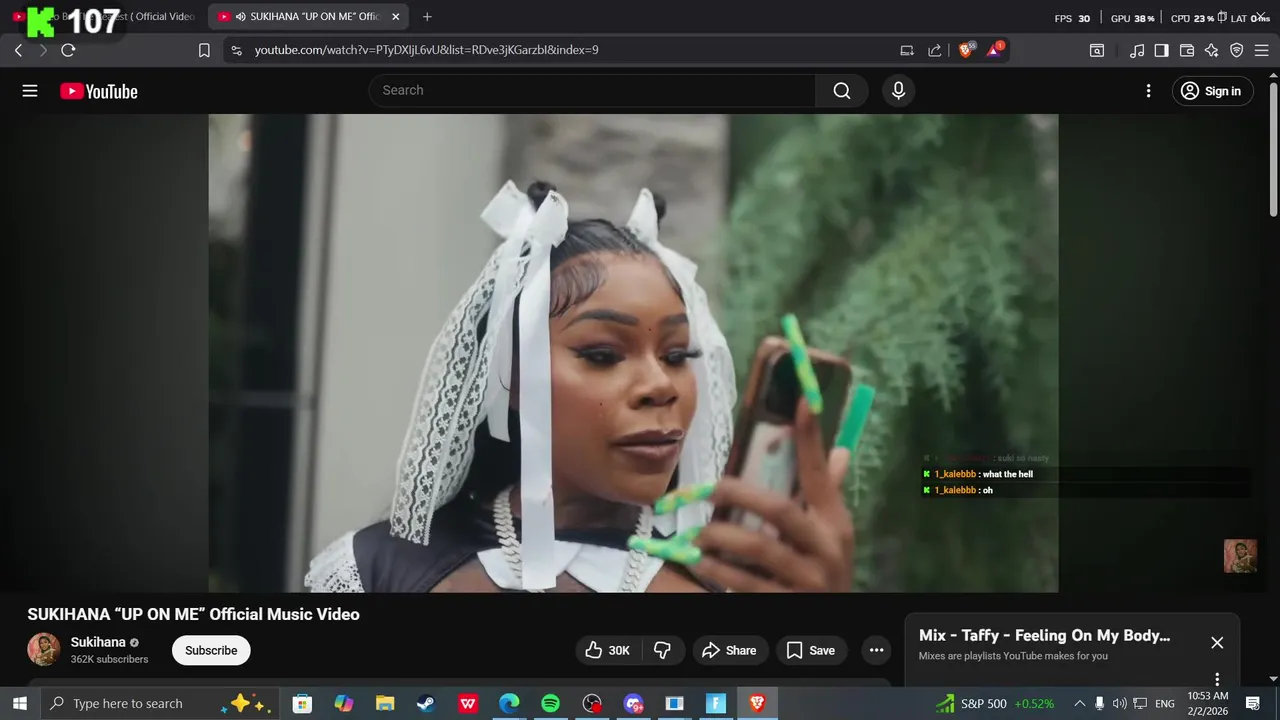The image size is (1280, 720).
Task: Toggle the browser sidebar panel
Action: 1161,50
